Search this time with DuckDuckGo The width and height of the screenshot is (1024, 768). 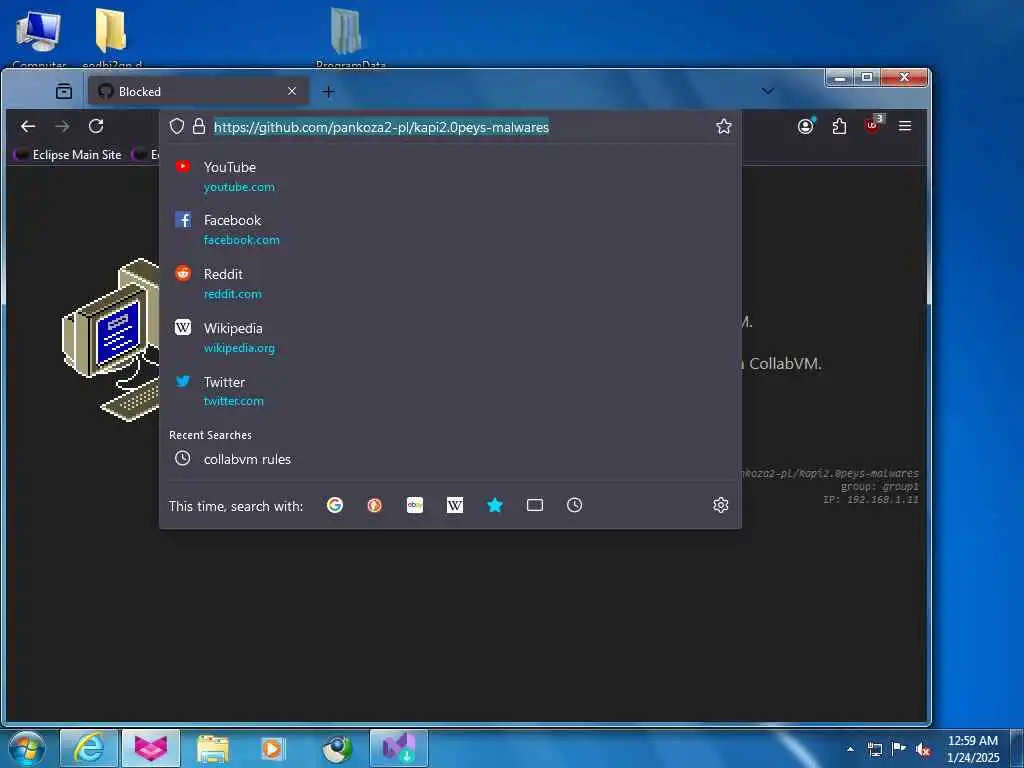[x=375, y=505]
